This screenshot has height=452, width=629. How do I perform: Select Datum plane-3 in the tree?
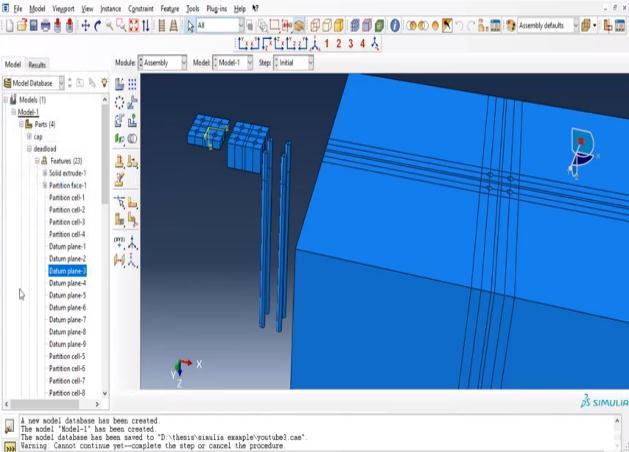coord(67,271)
